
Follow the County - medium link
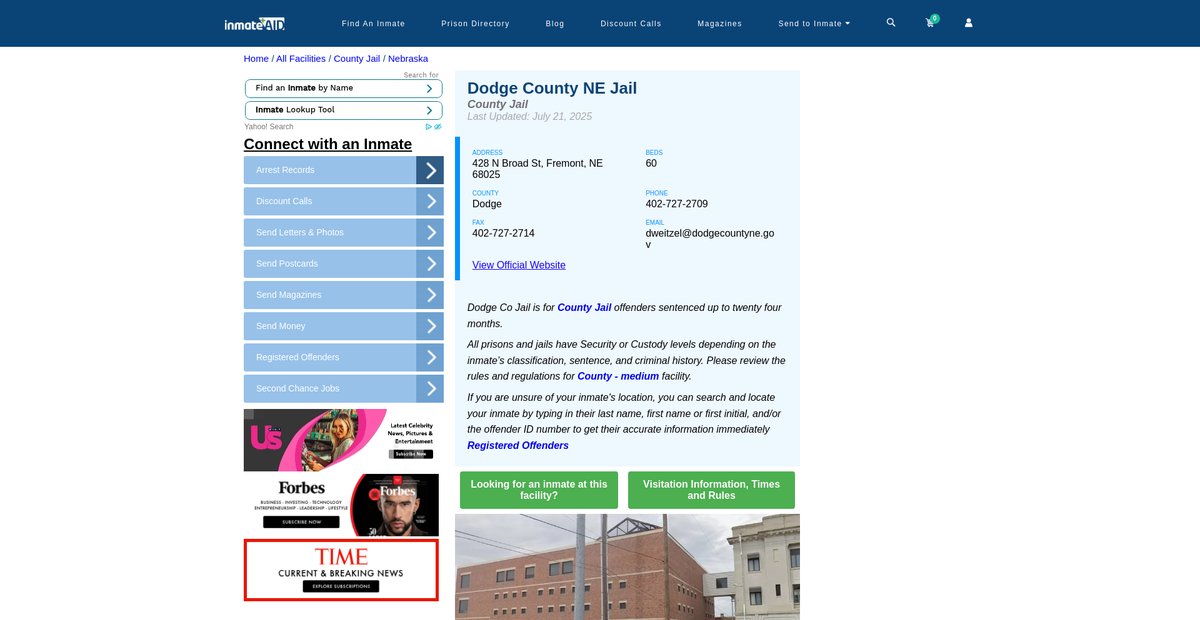(x=618, y=376)
